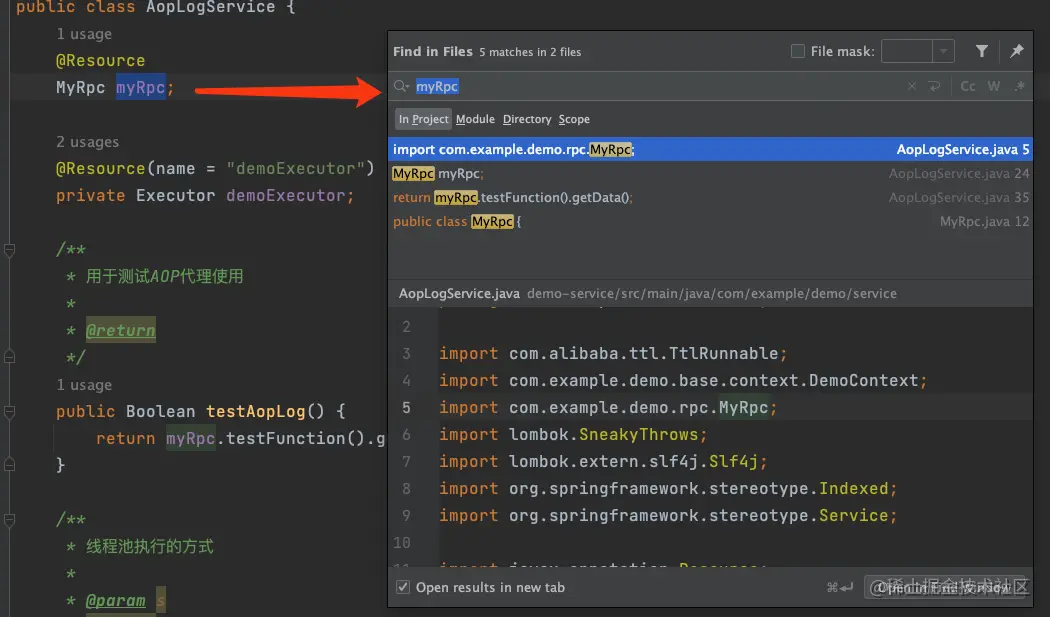Click the filter search results icon
The image size is (1050, 617).
pyautogui.click(x=982, y=51)
